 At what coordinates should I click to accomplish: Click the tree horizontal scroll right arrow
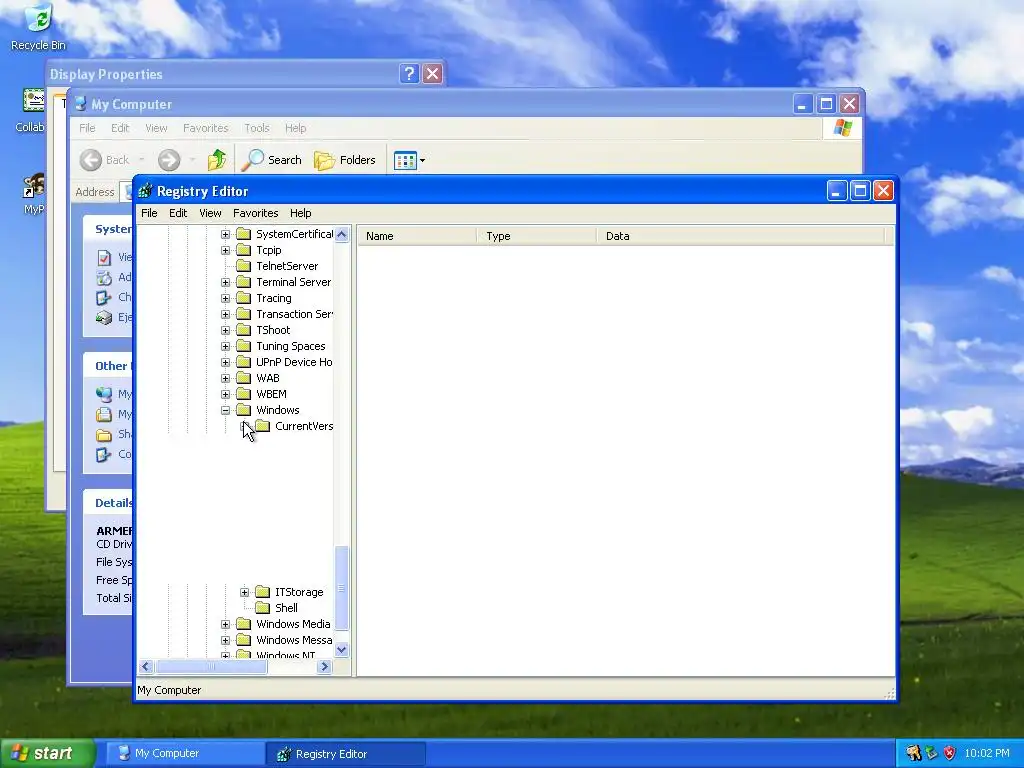[325, 667]
